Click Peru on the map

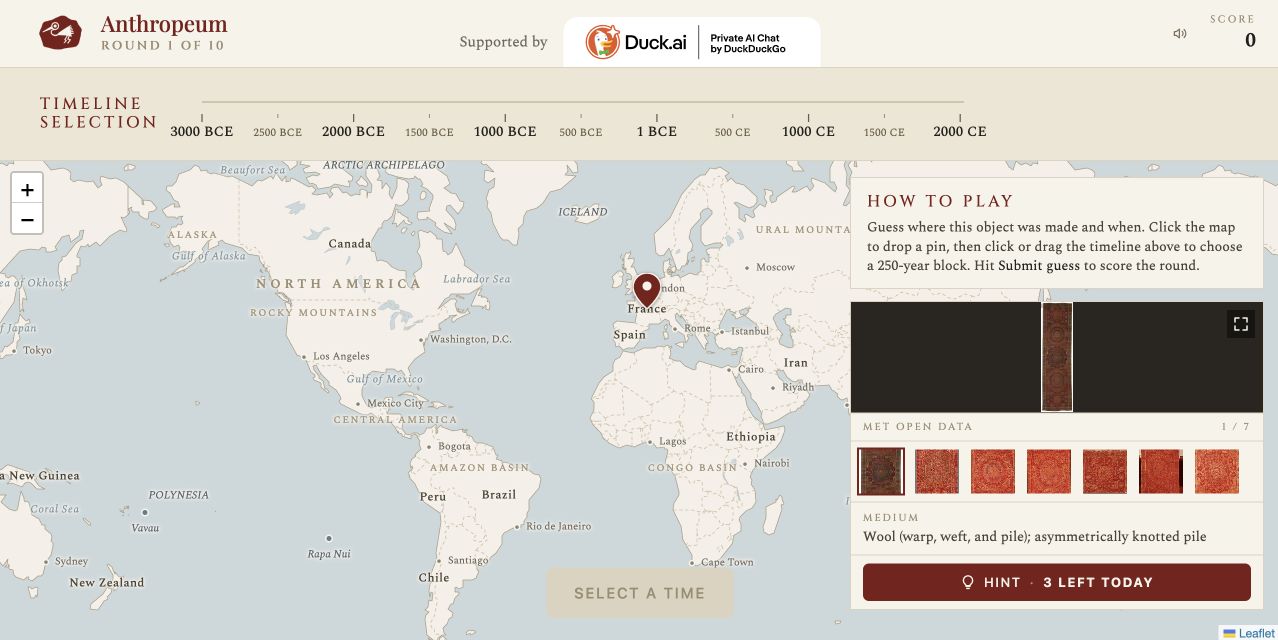433,496
